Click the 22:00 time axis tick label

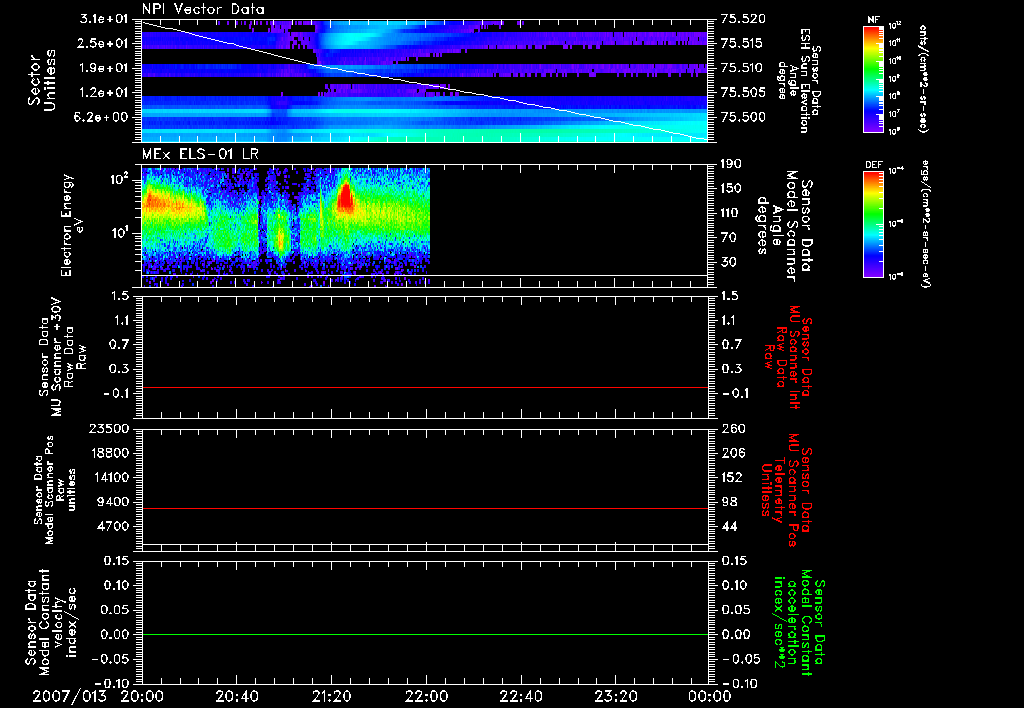427,695
